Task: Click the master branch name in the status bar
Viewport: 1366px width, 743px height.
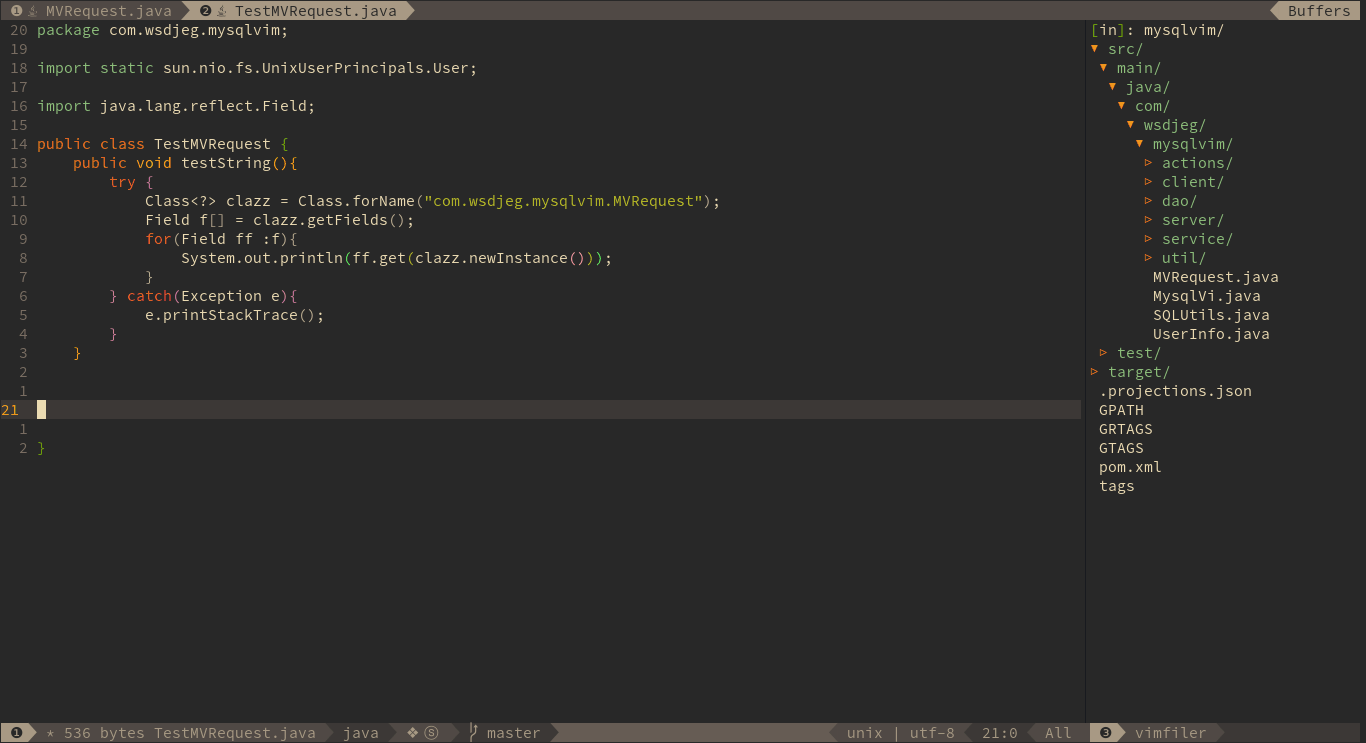Action: point(514,733)
